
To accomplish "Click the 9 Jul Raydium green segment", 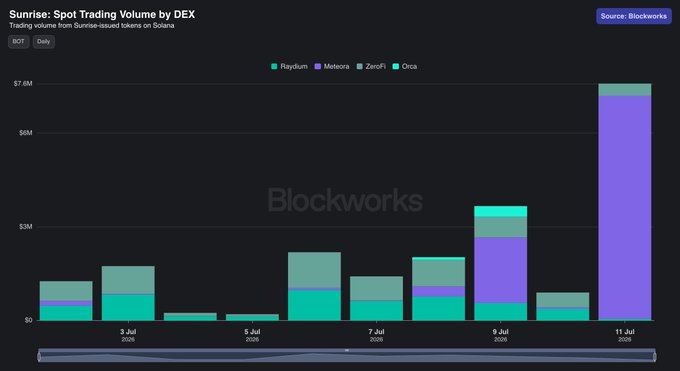I will click(501, 312).
